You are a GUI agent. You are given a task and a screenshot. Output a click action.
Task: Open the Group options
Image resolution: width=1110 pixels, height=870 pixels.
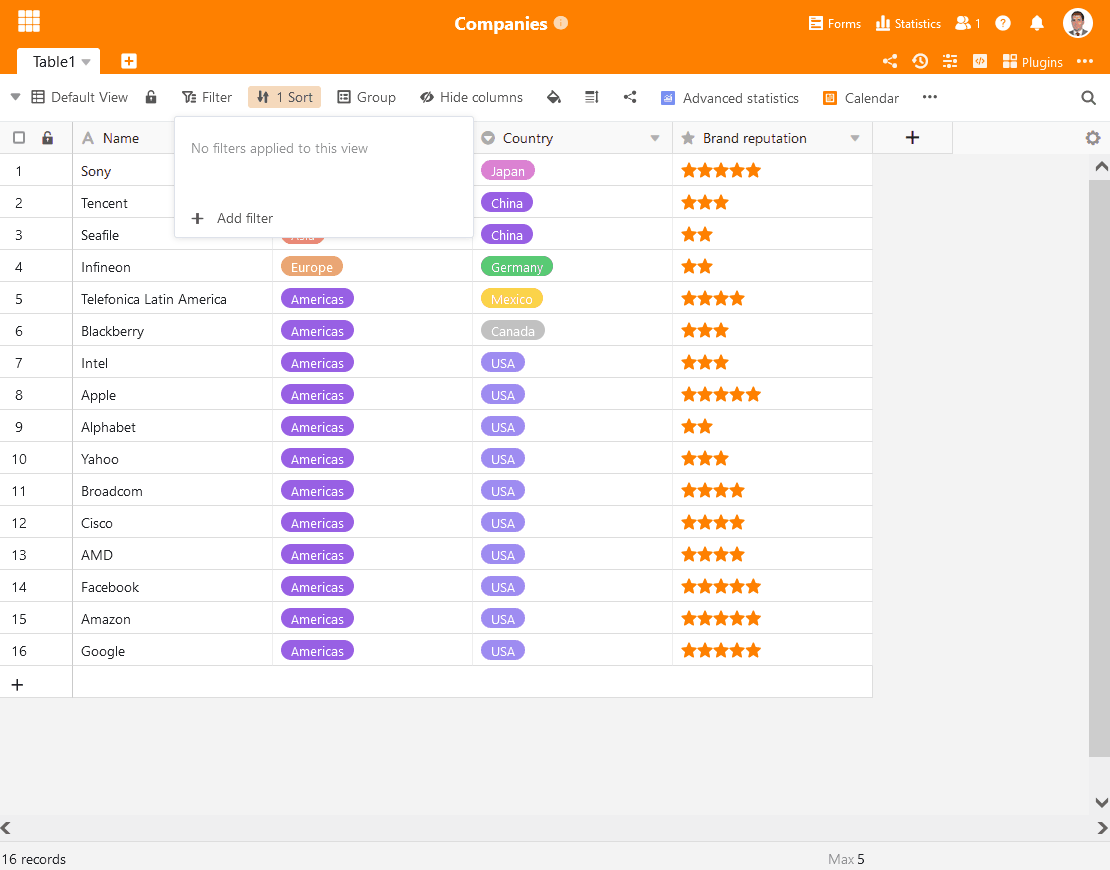(366, 97)
